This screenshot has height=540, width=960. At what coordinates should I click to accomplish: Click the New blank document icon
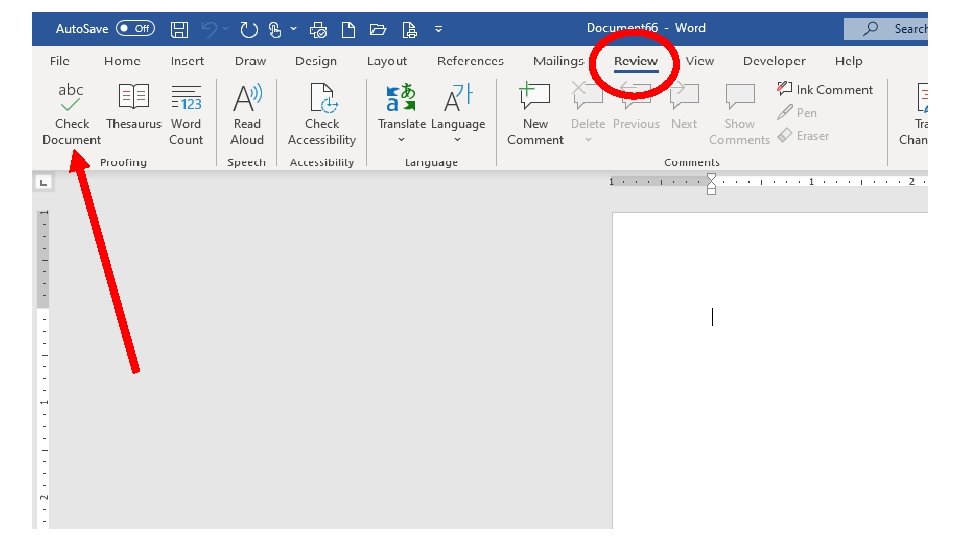pyautogui.click(x=348, y=29)
